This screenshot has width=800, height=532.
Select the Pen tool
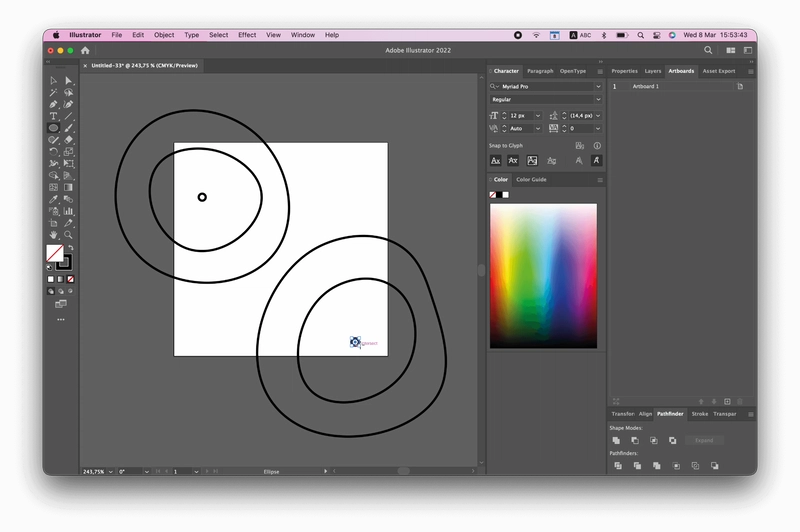click(53, 105)
